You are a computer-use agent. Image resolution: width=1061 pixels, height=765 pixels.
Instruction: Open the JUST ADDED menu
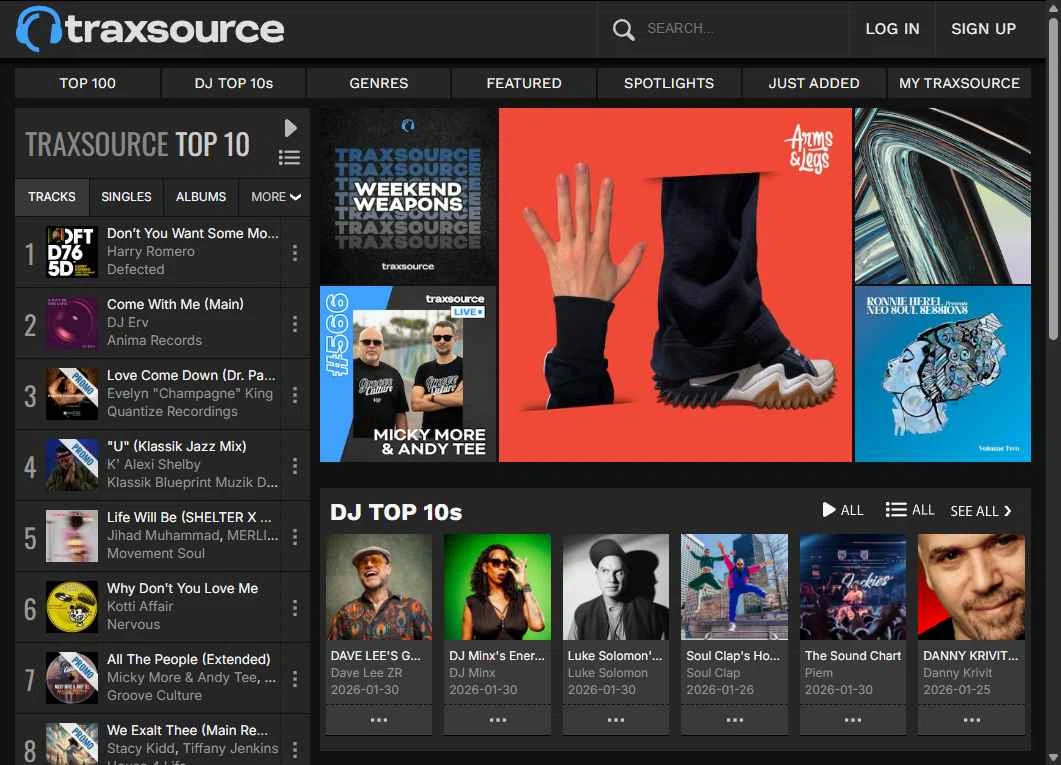[814, 83]
